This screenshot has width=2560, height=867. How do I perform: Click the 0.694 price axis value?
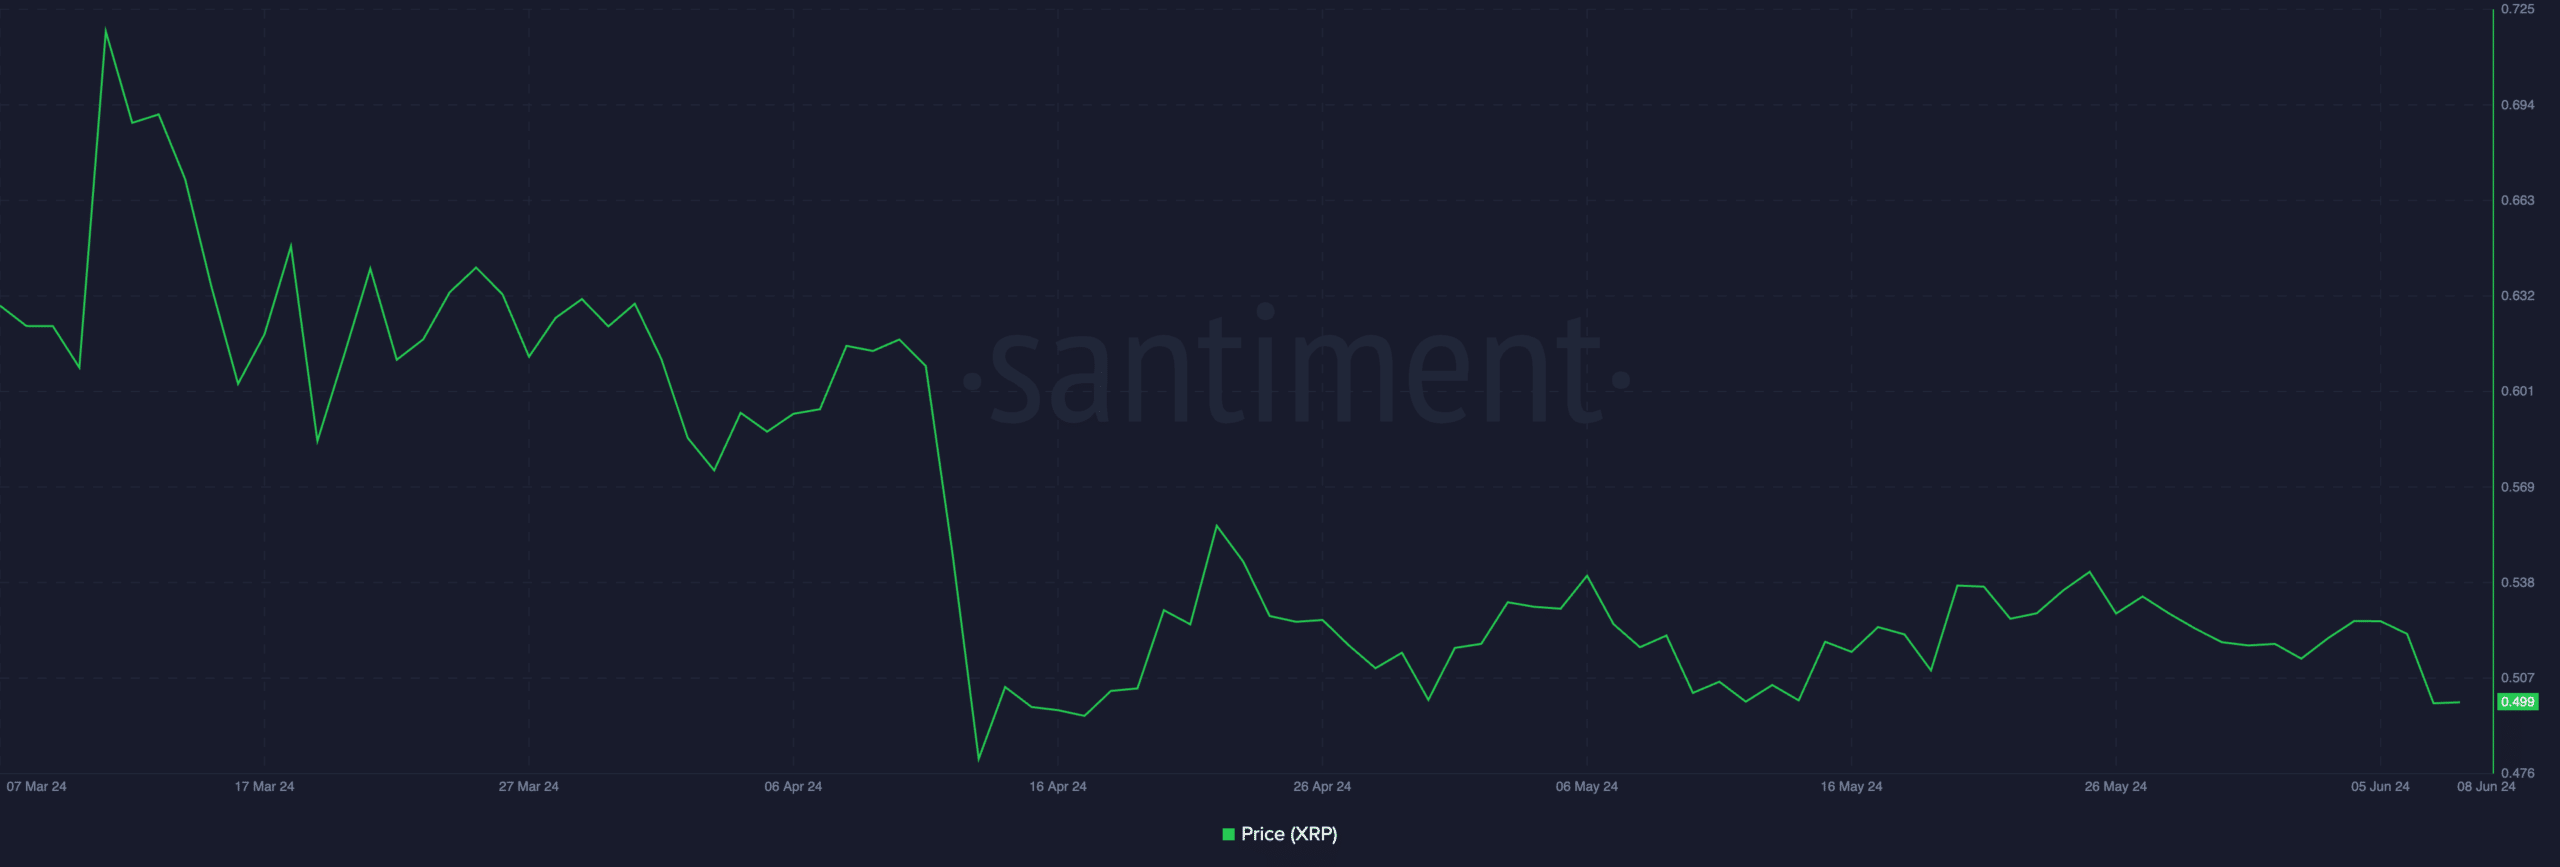(x=2518, y=105)
